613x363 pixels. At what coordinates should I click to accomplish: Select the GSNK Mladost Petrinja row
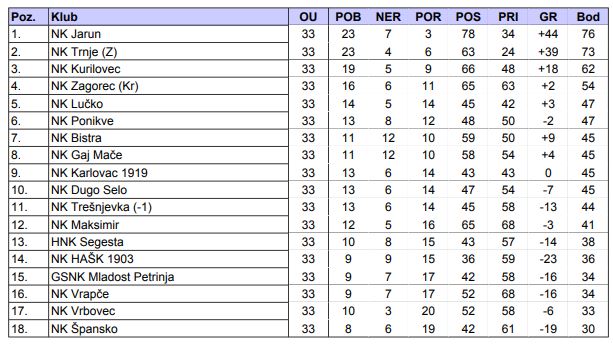click(308, 276)
